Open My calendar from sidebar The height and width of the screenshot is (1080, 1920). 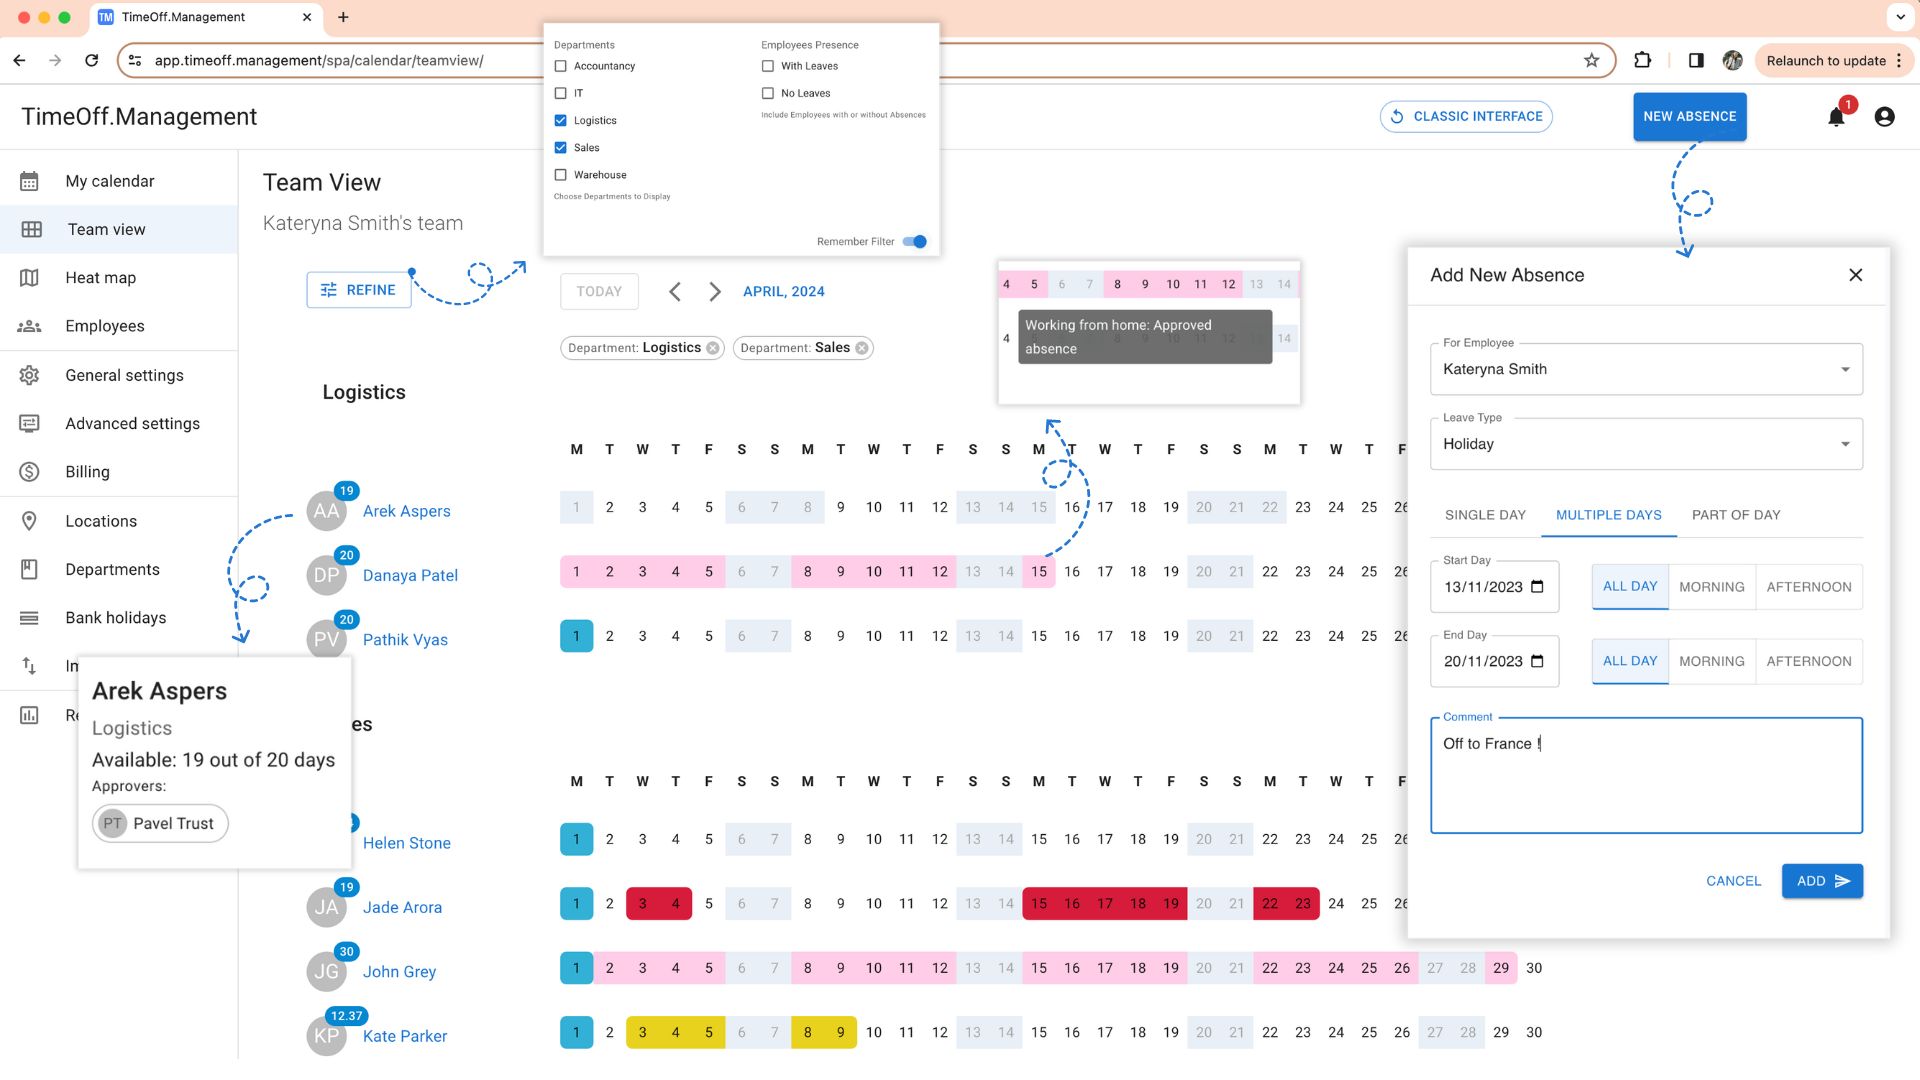point(110,181)
